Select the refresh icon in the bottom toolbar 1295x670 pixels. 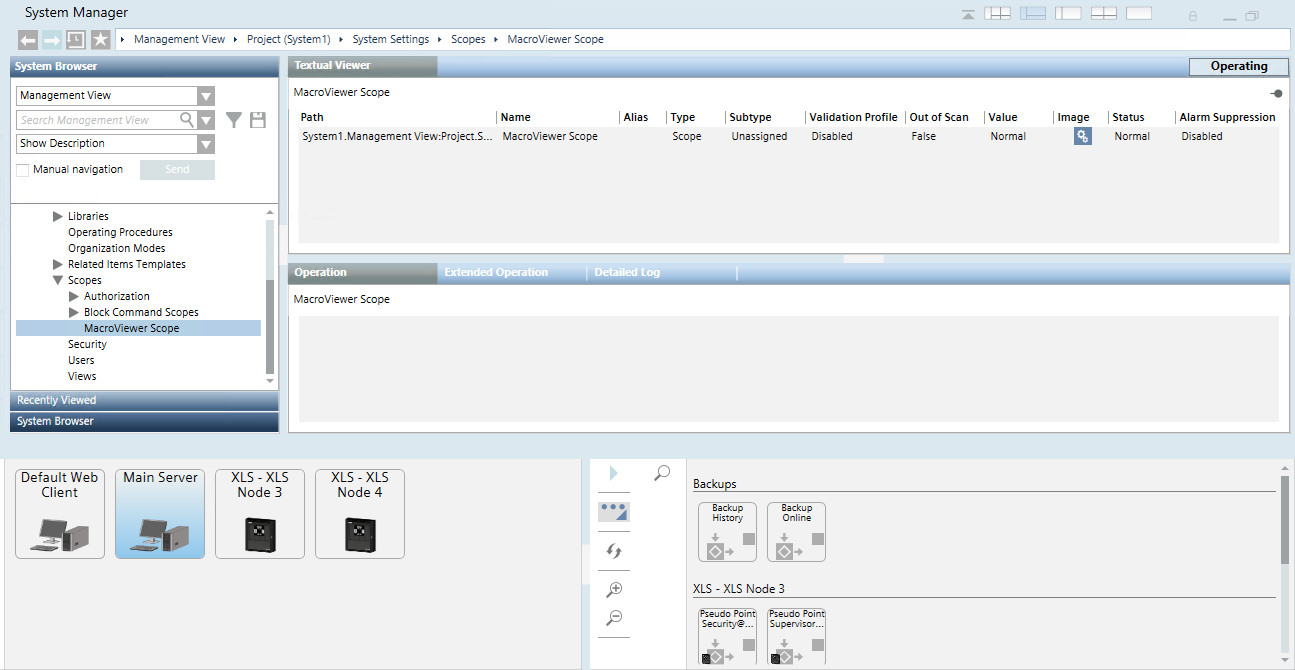tap(613, 551)
